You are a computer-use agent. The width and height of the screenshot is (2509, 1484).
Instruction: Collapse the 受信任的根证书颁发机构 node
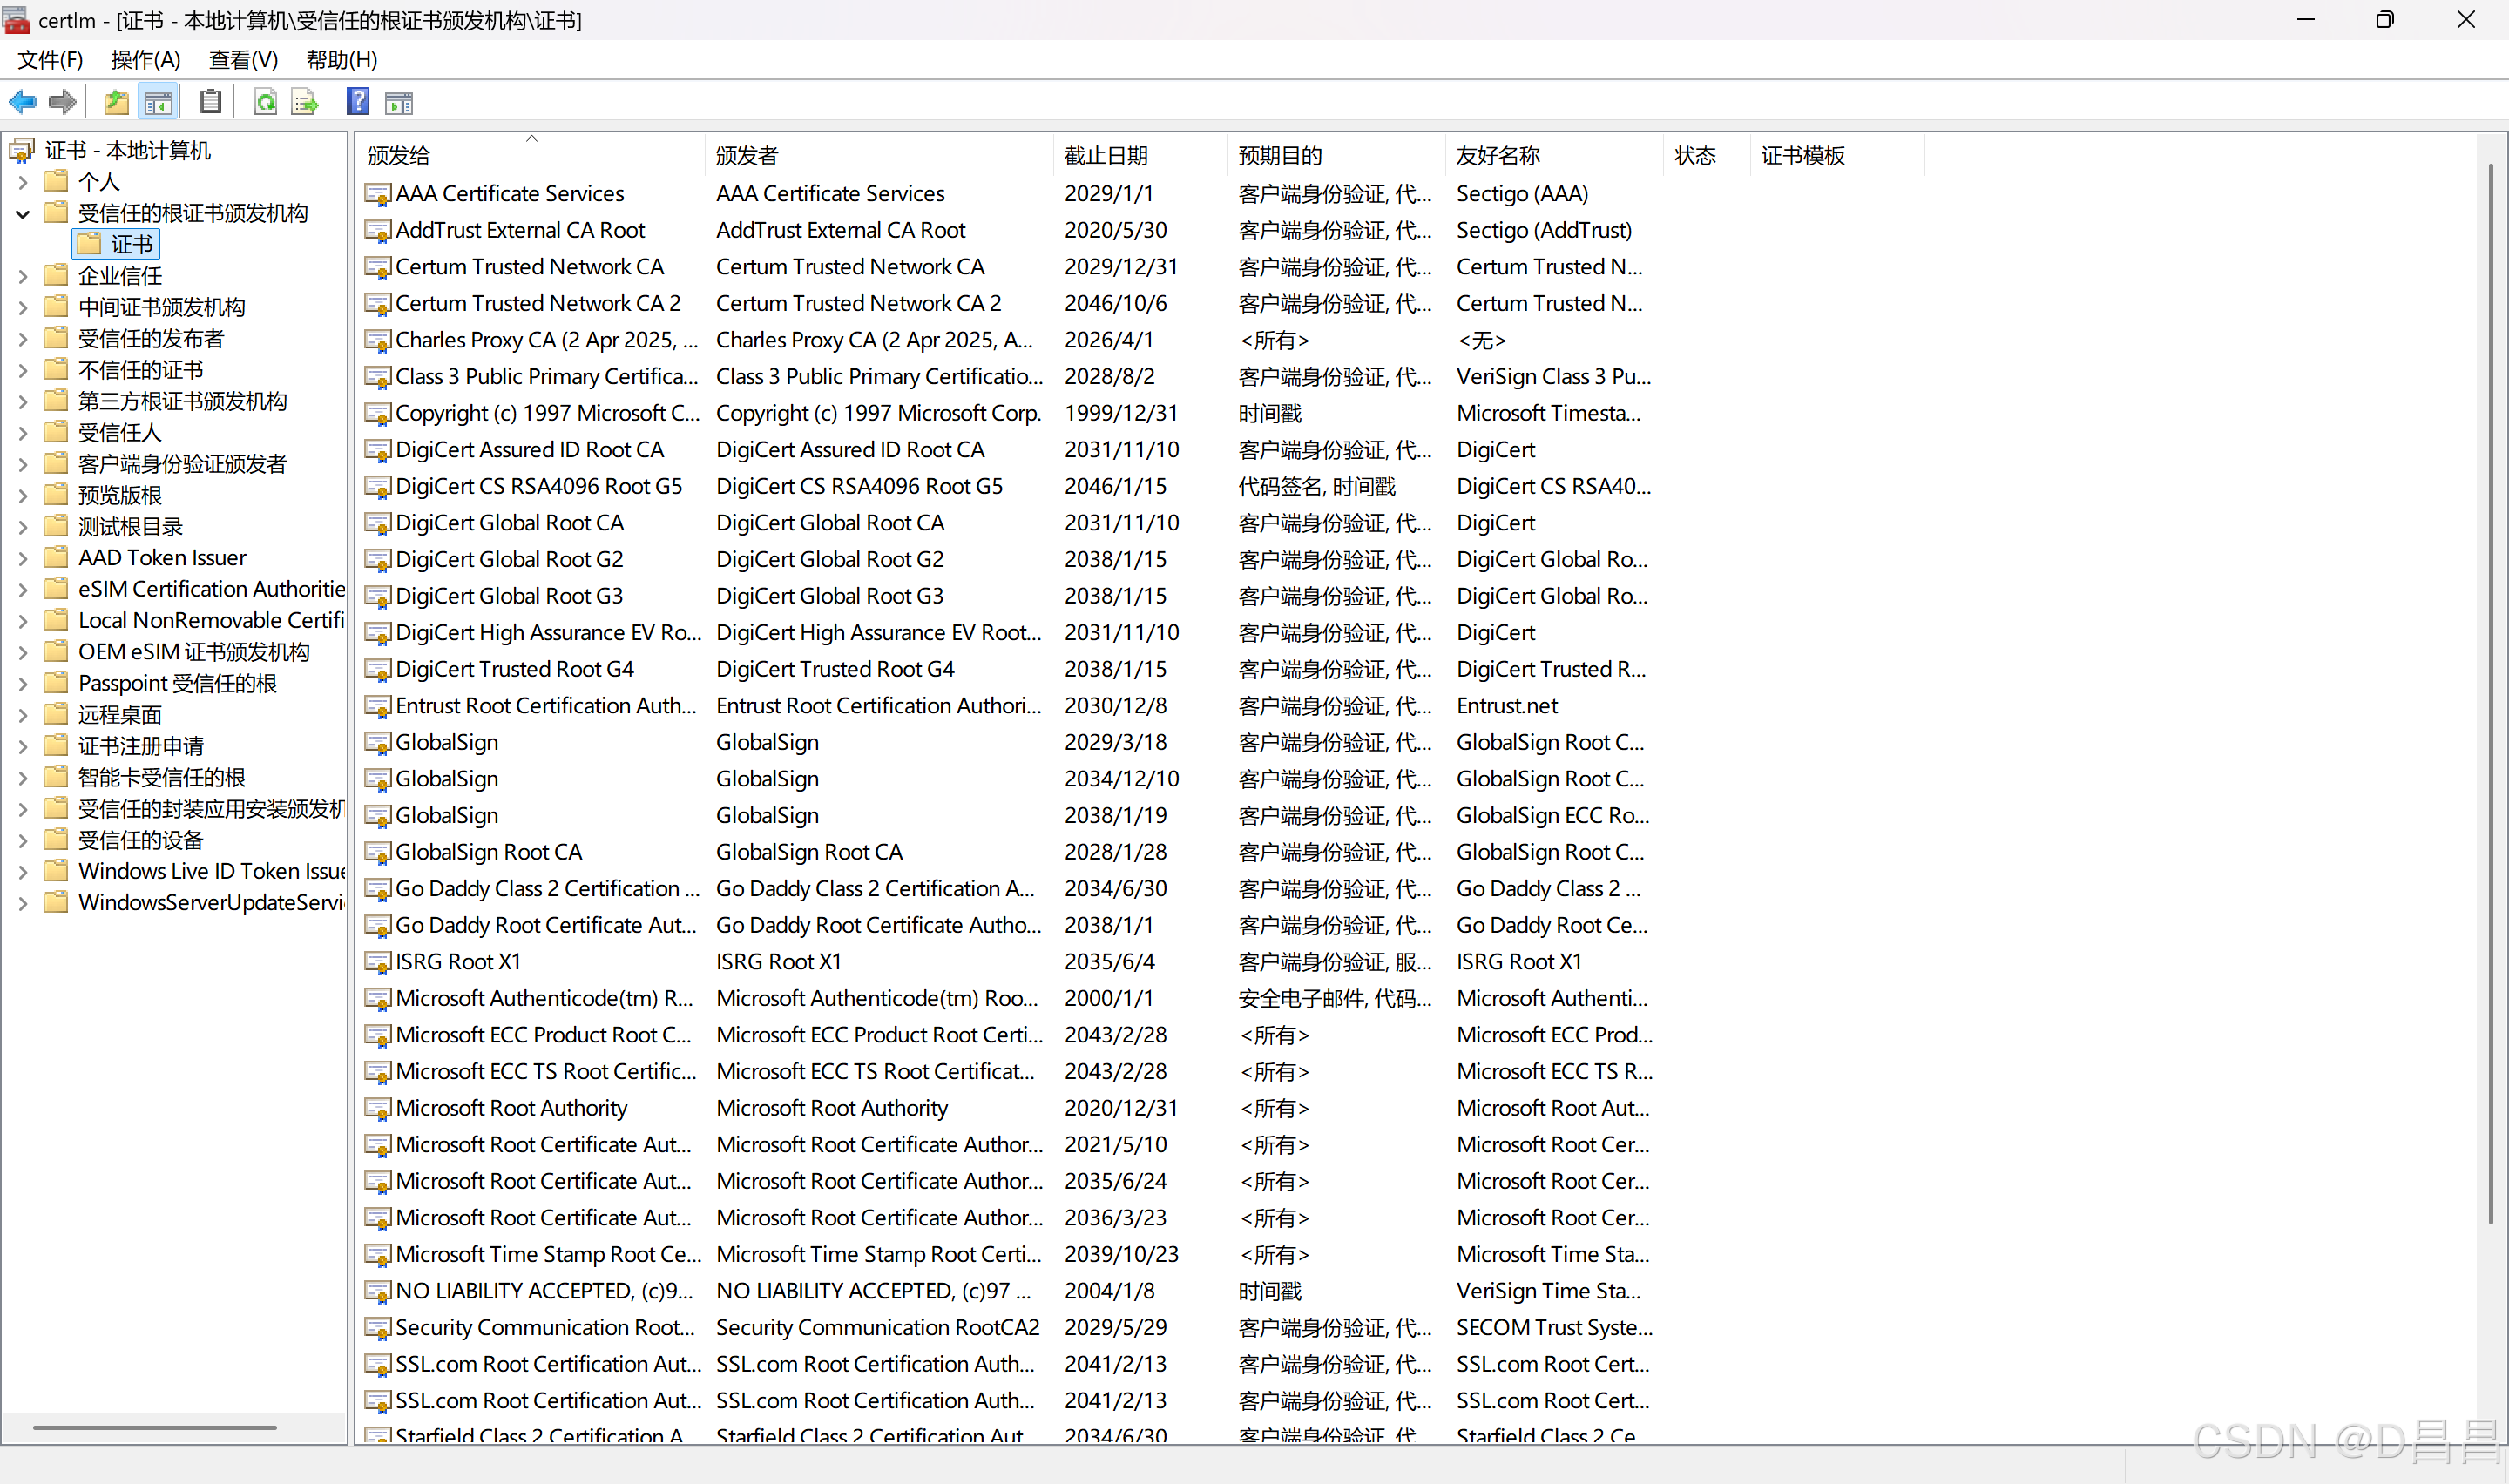pyautogui.click(x=23, y=214)
